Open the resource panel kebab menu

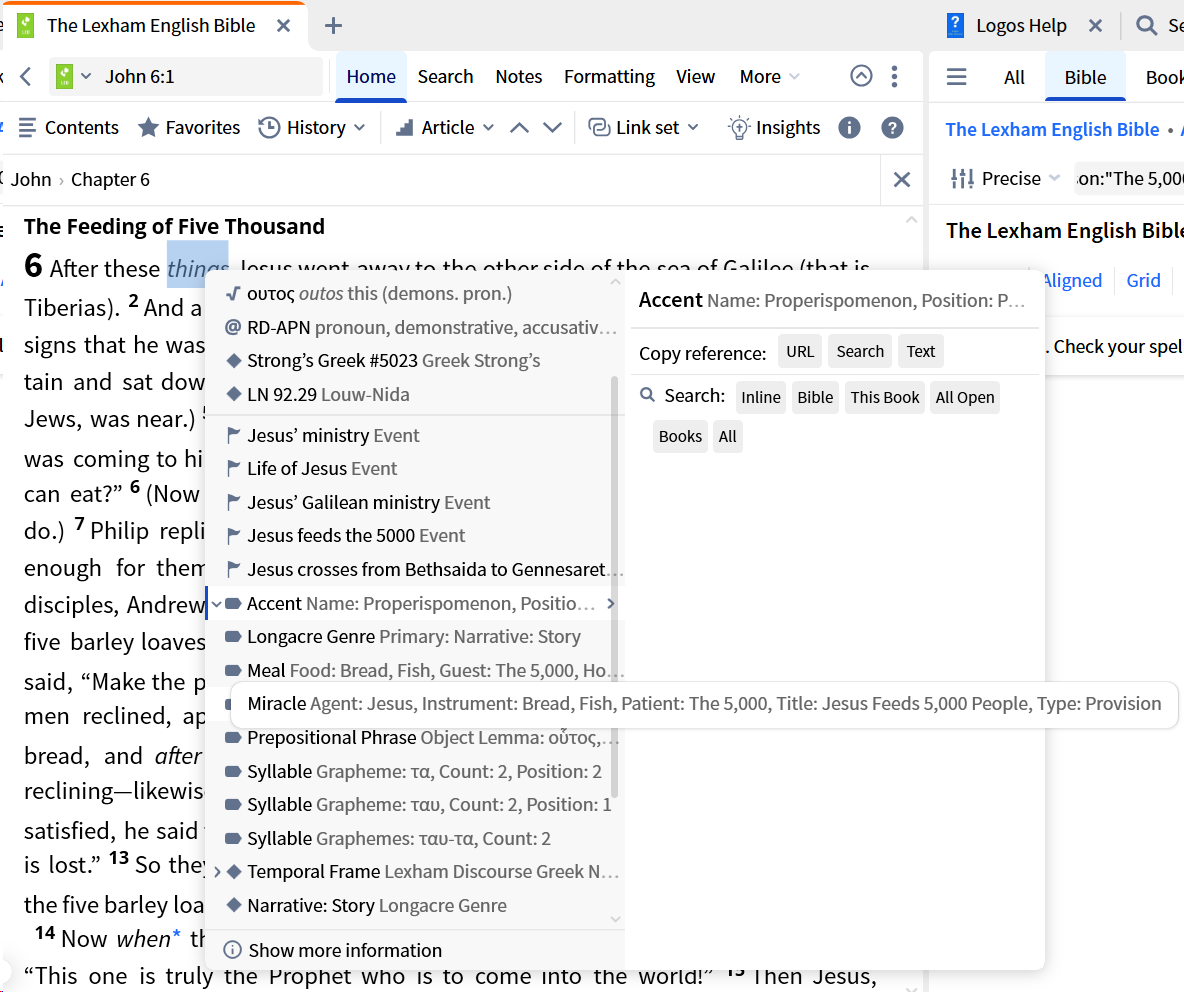894,76
